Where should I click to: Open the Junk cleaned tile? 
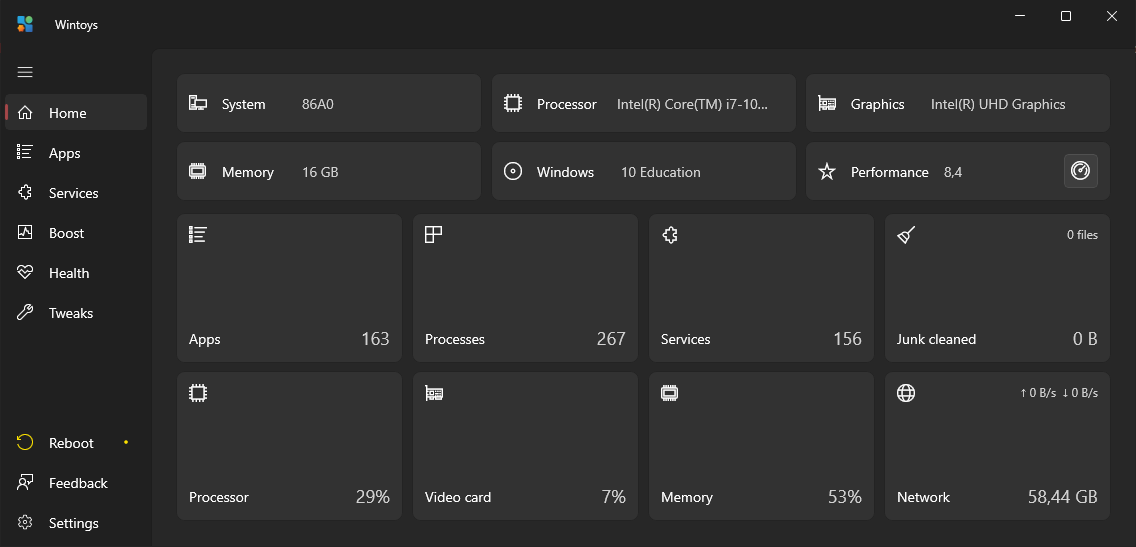(997, 288)
